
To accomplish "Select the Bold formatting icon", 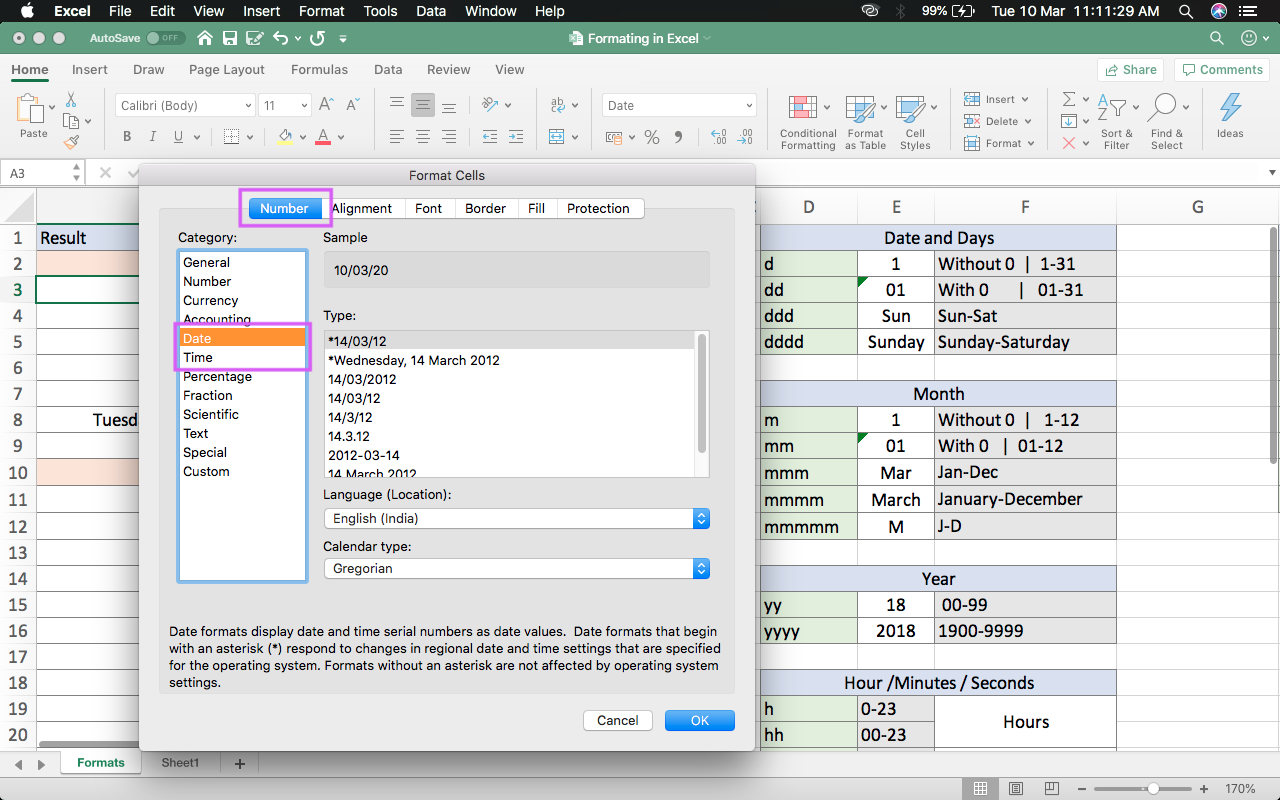I will pos(126,136).
